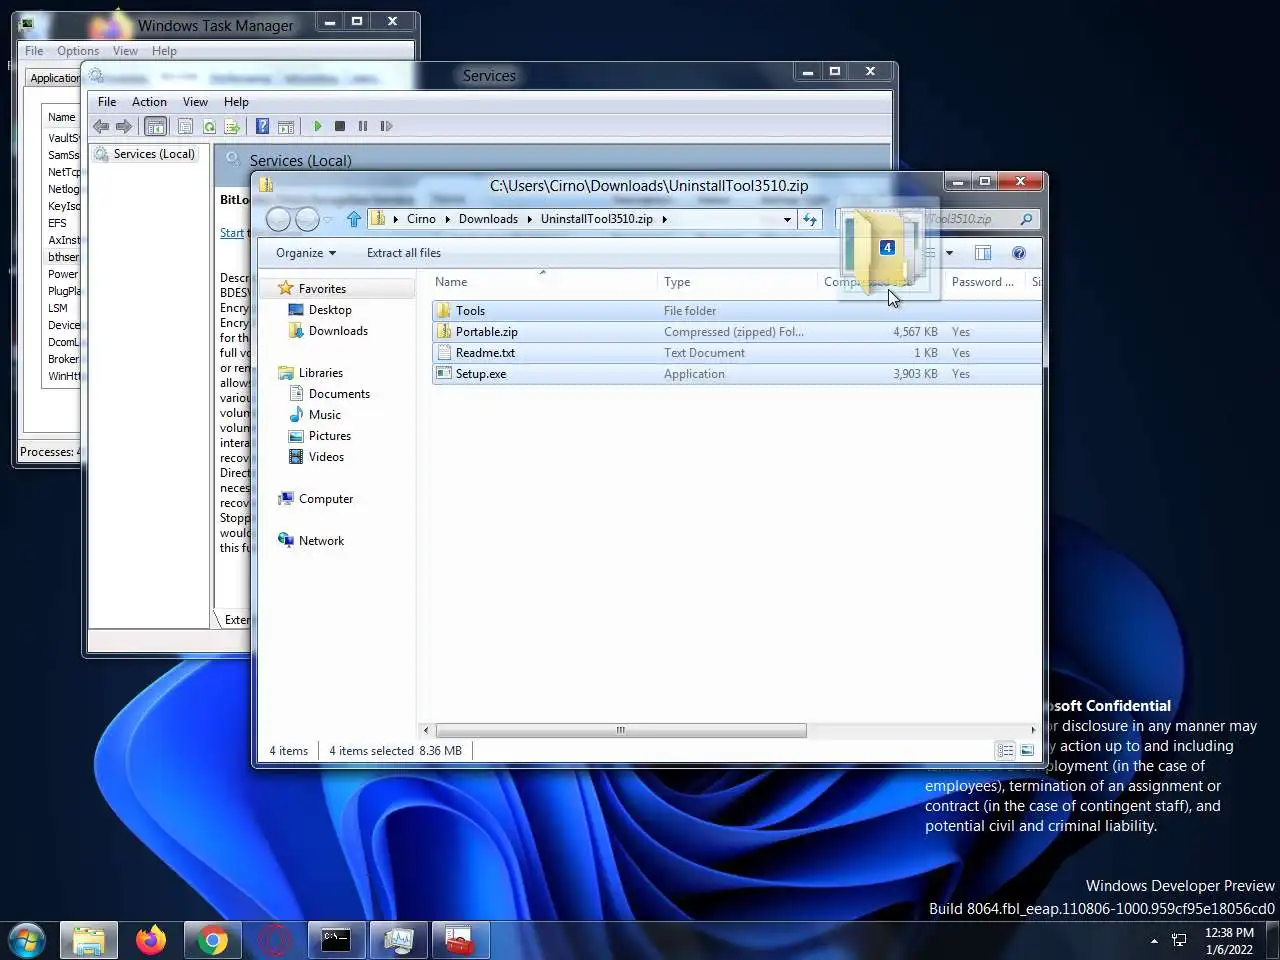Viewport: 1280px width, 960px height.
Task: Open the Start menu orb
Action: point(27,941)
